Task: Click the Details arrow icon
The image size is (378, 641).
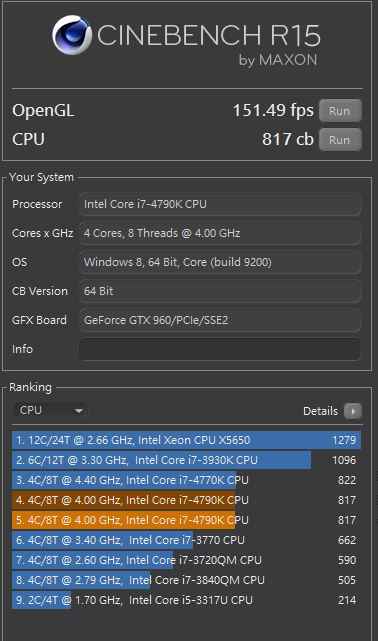Action: [353, 411]
